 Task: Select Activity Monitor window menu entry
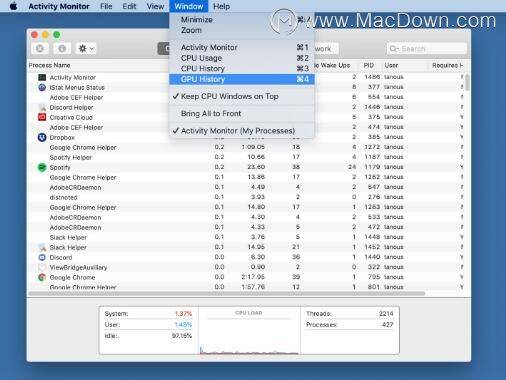pos(242,47)
